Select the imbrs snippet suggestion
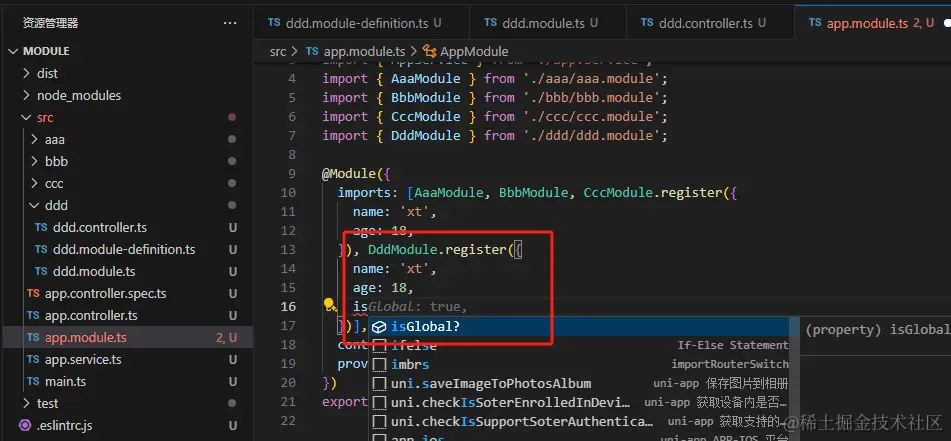Viewport: 951px width, 441px height. click(579, 365)
